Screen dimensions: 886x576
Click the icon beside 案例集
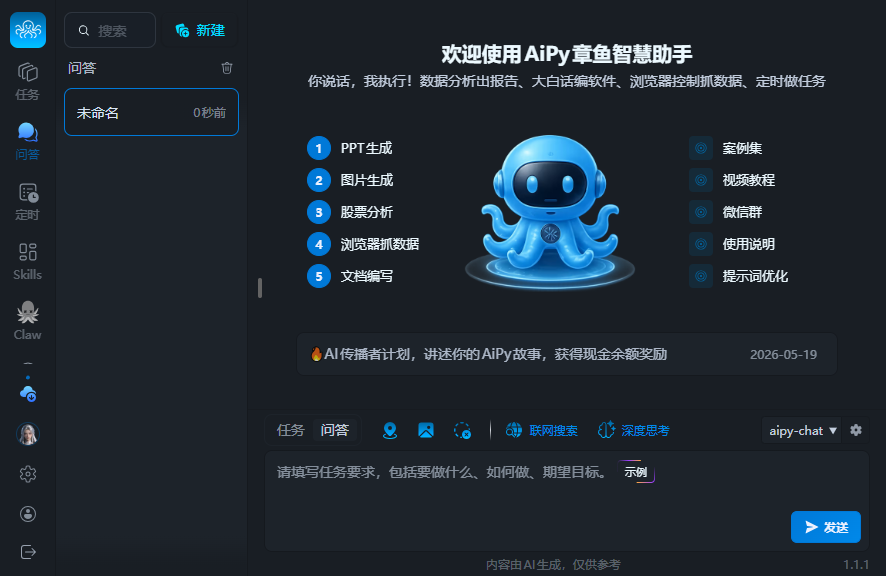tap(701, 148)
